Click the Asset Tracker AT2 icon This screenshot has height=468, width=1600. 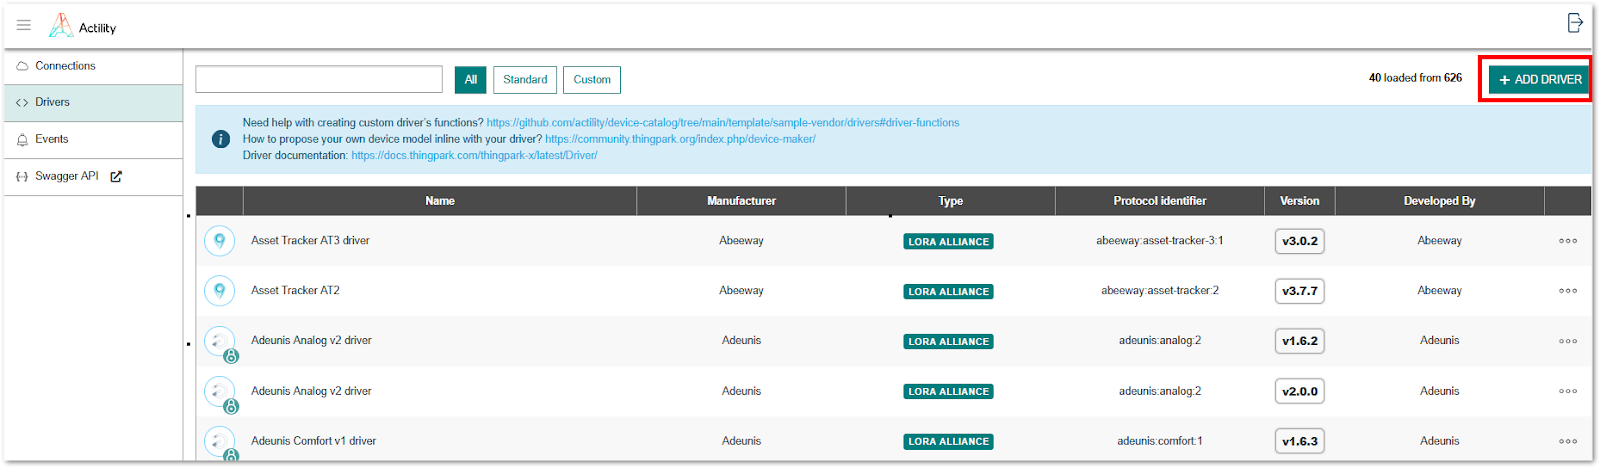pyautogui.click(x=220, y=291)
